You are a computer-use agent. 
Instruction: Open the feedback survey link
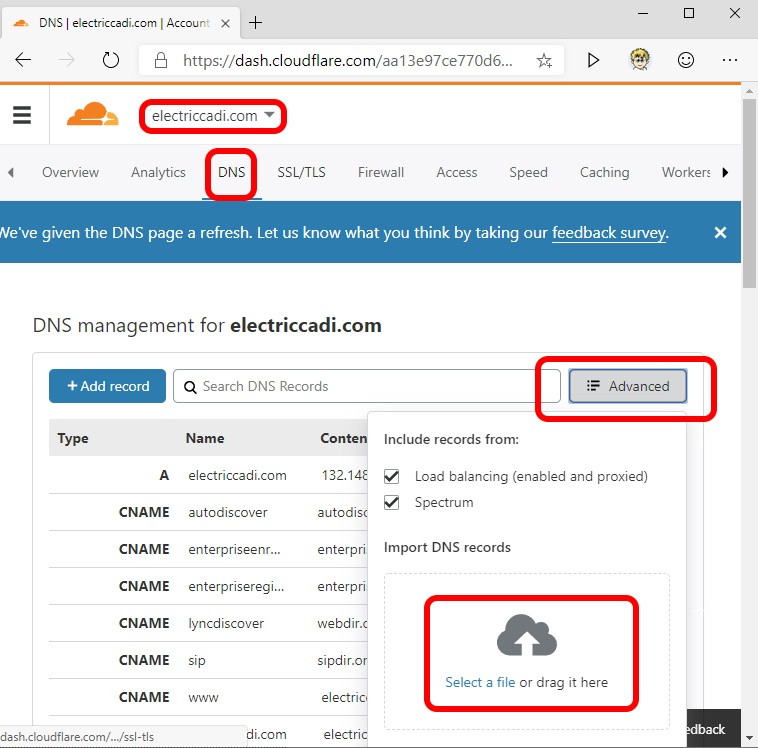(608, 233)
